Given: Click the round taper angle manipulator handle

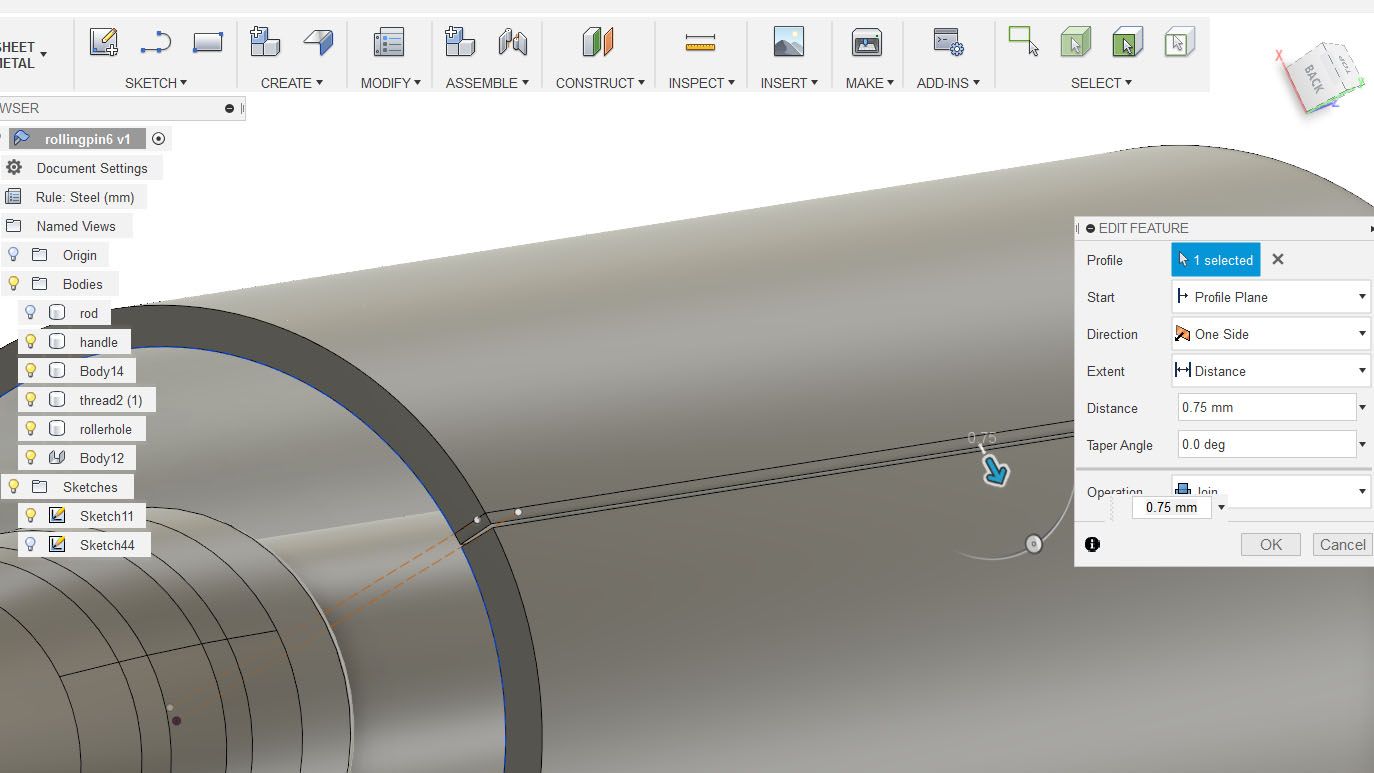Looking at the screenshot, I should click(x=1034, y=544).
